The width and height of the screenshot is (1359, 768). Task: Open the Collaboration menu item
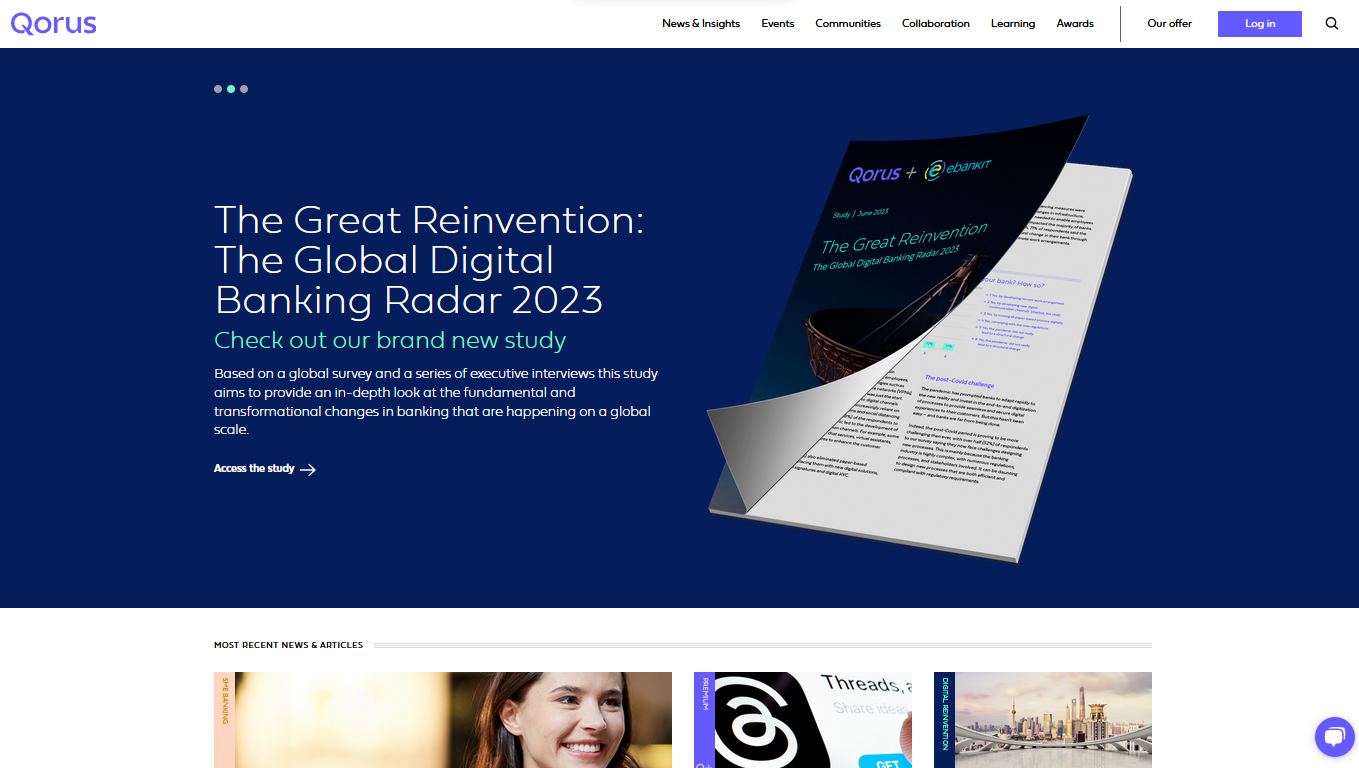point(935,24)
